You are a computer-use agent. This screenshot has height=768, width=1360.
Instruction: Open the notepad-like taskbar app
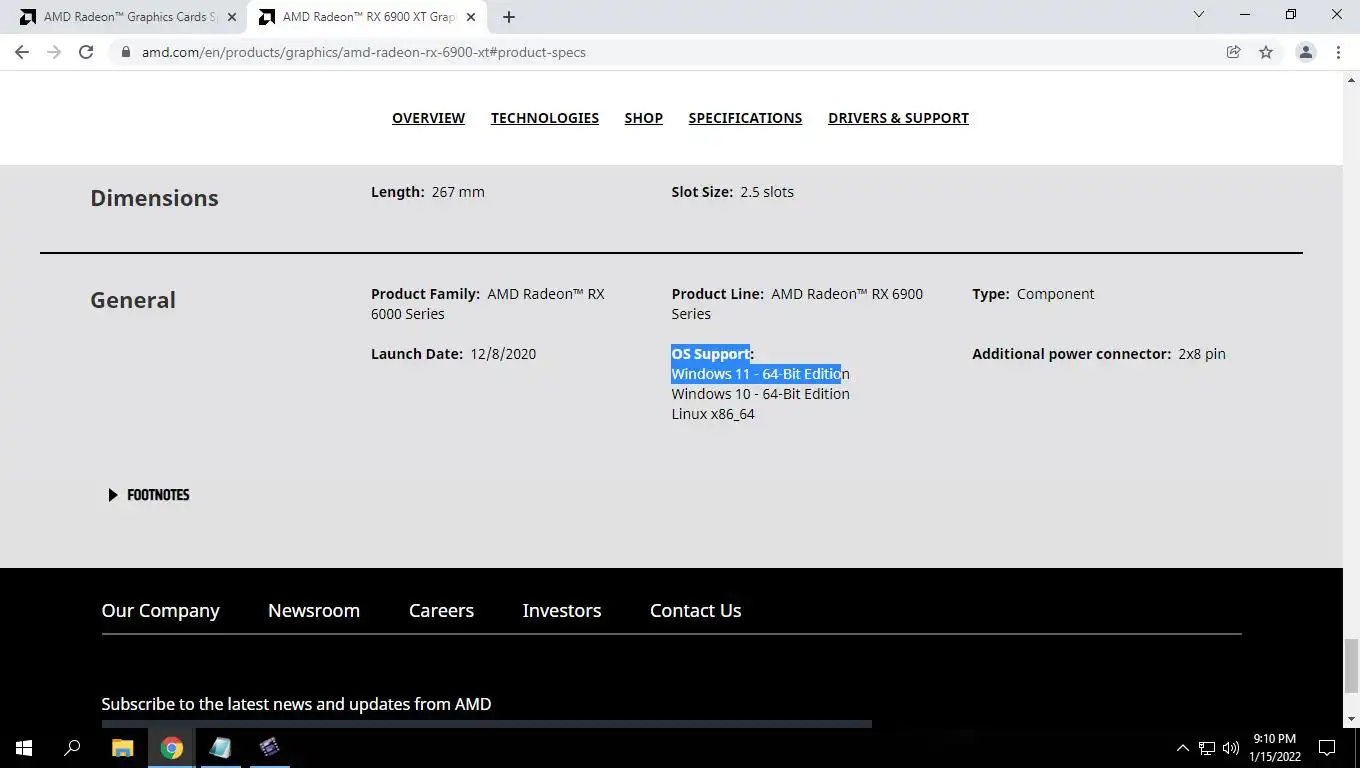point(220,747)
